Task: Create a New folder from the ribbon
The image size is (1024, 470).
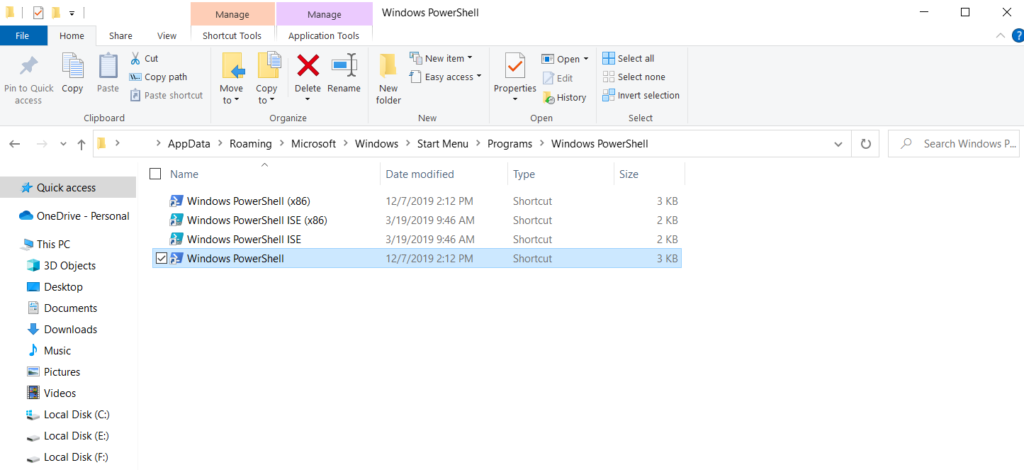Action: 389,78
